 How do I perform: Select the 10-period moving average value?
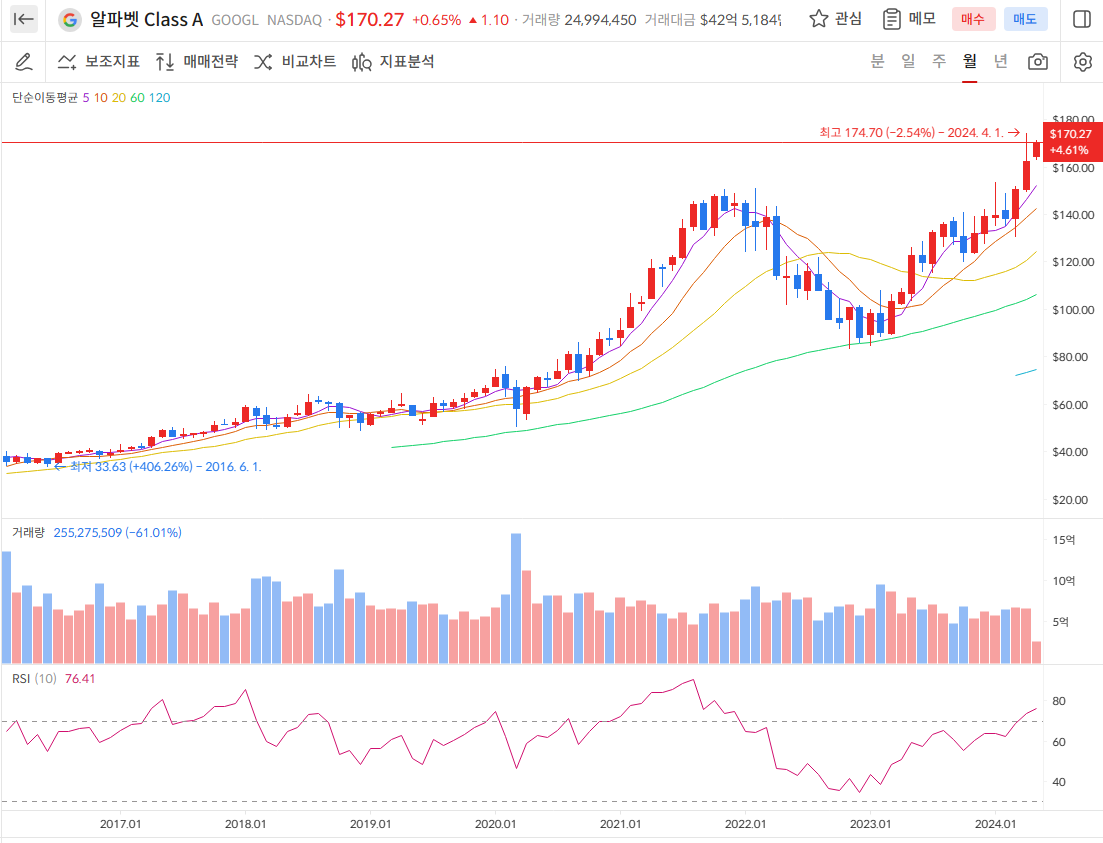(101, 98)
